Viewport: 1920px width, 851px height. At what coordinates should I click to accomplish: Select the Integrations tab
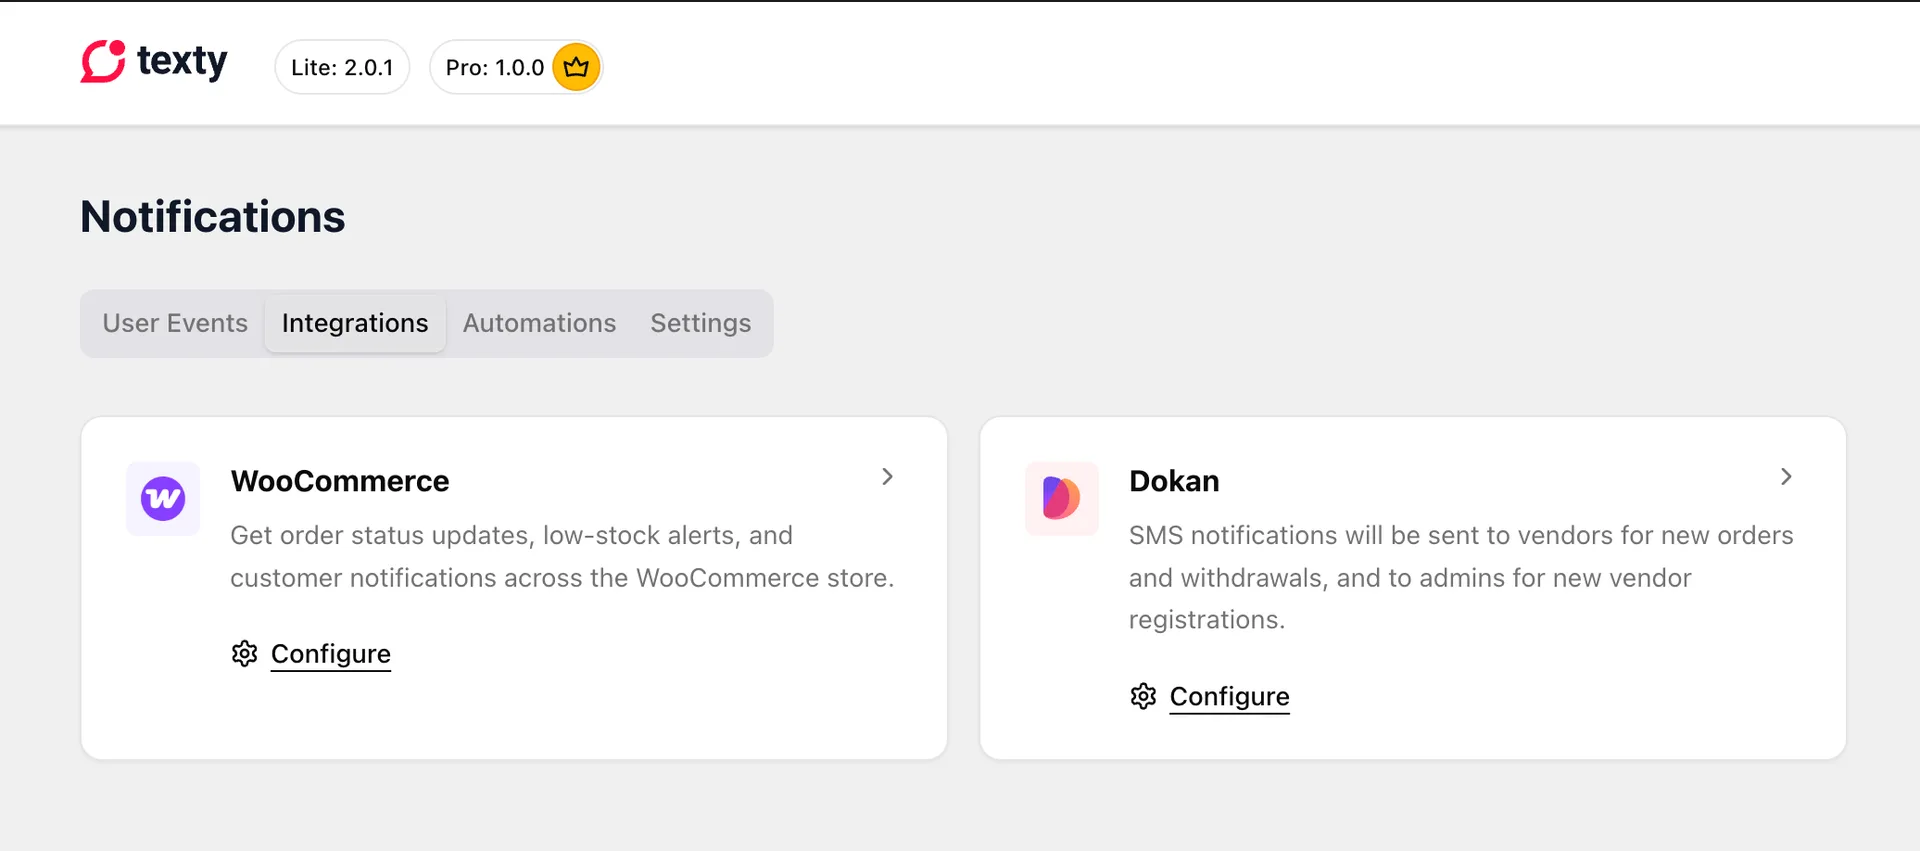click(x=355, y=323)
